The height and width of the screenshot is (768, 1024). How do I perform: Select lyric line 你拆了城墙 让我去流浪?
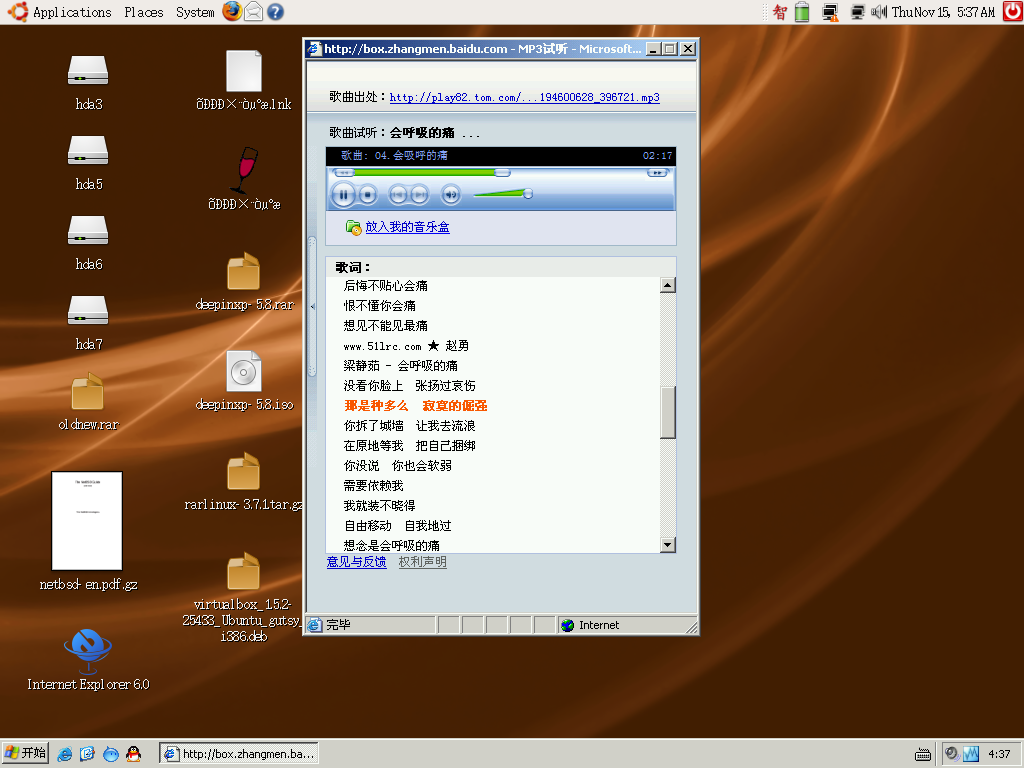tap(409, 426)
